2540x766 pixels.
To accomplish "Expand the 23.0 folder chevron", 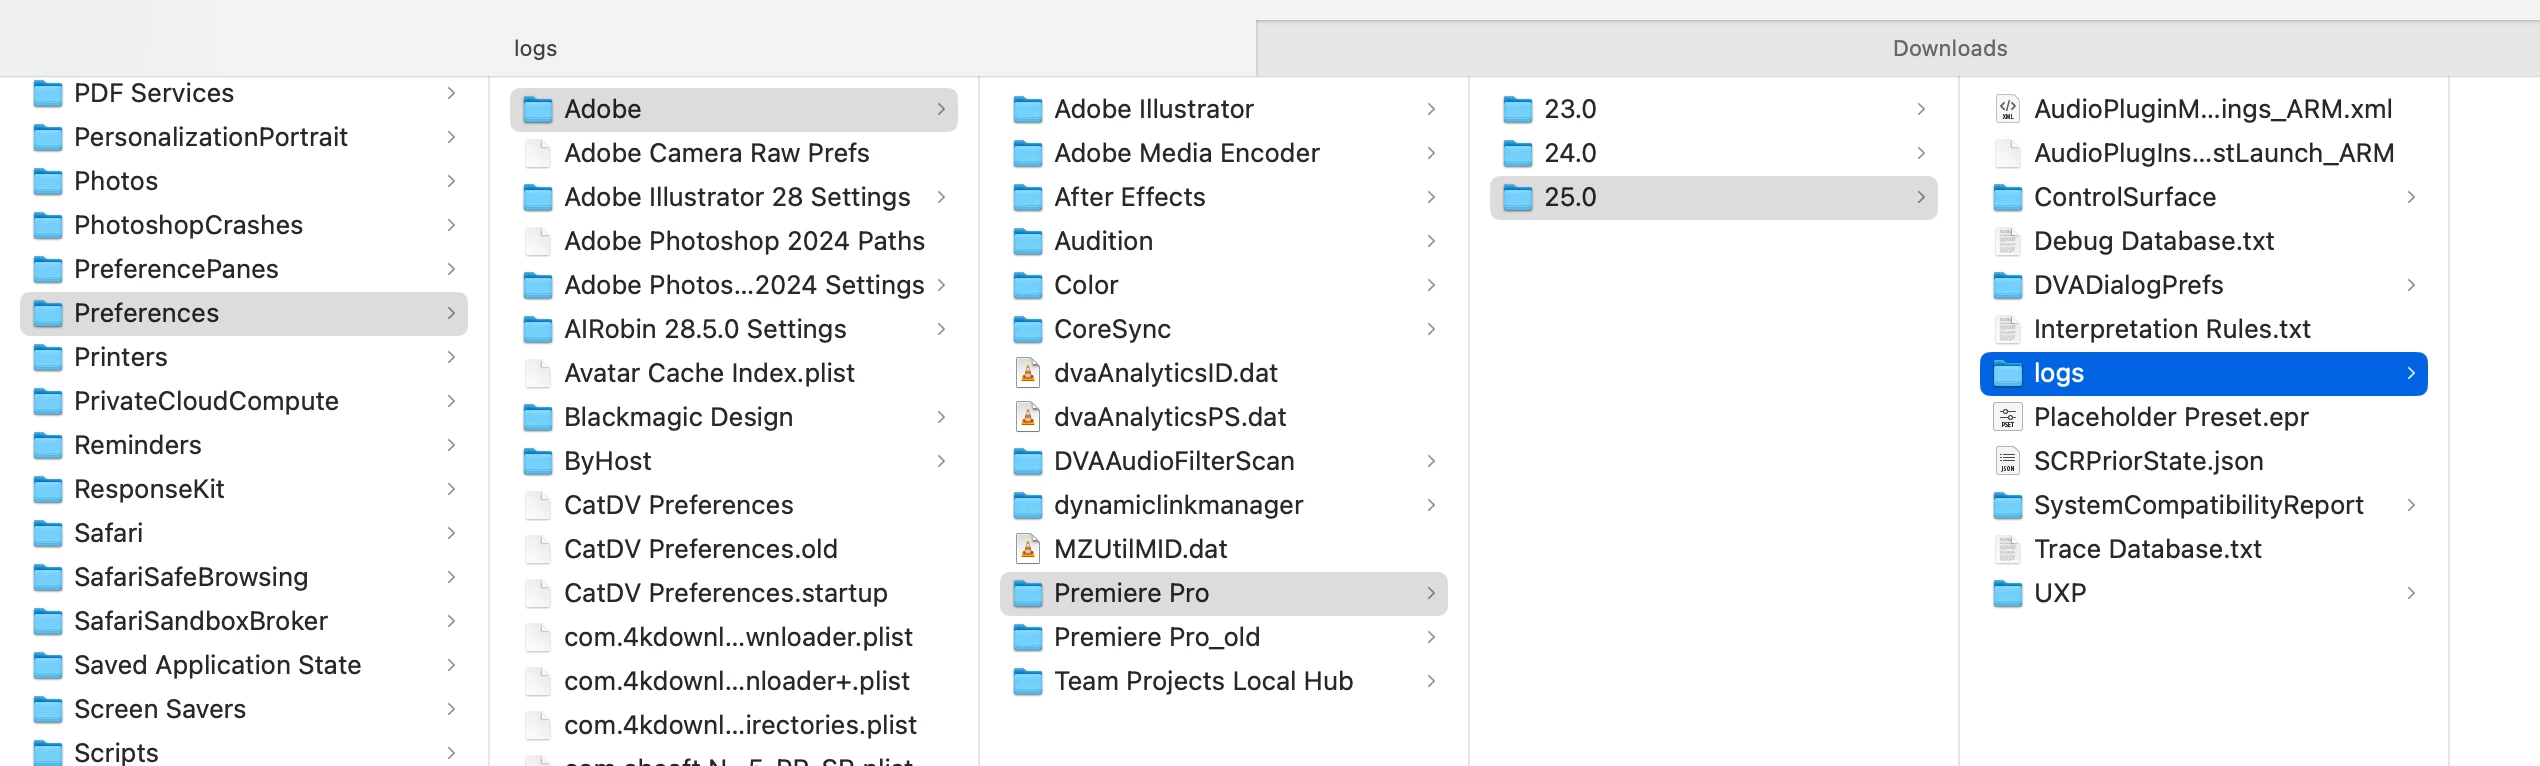I will [1921, 109].
